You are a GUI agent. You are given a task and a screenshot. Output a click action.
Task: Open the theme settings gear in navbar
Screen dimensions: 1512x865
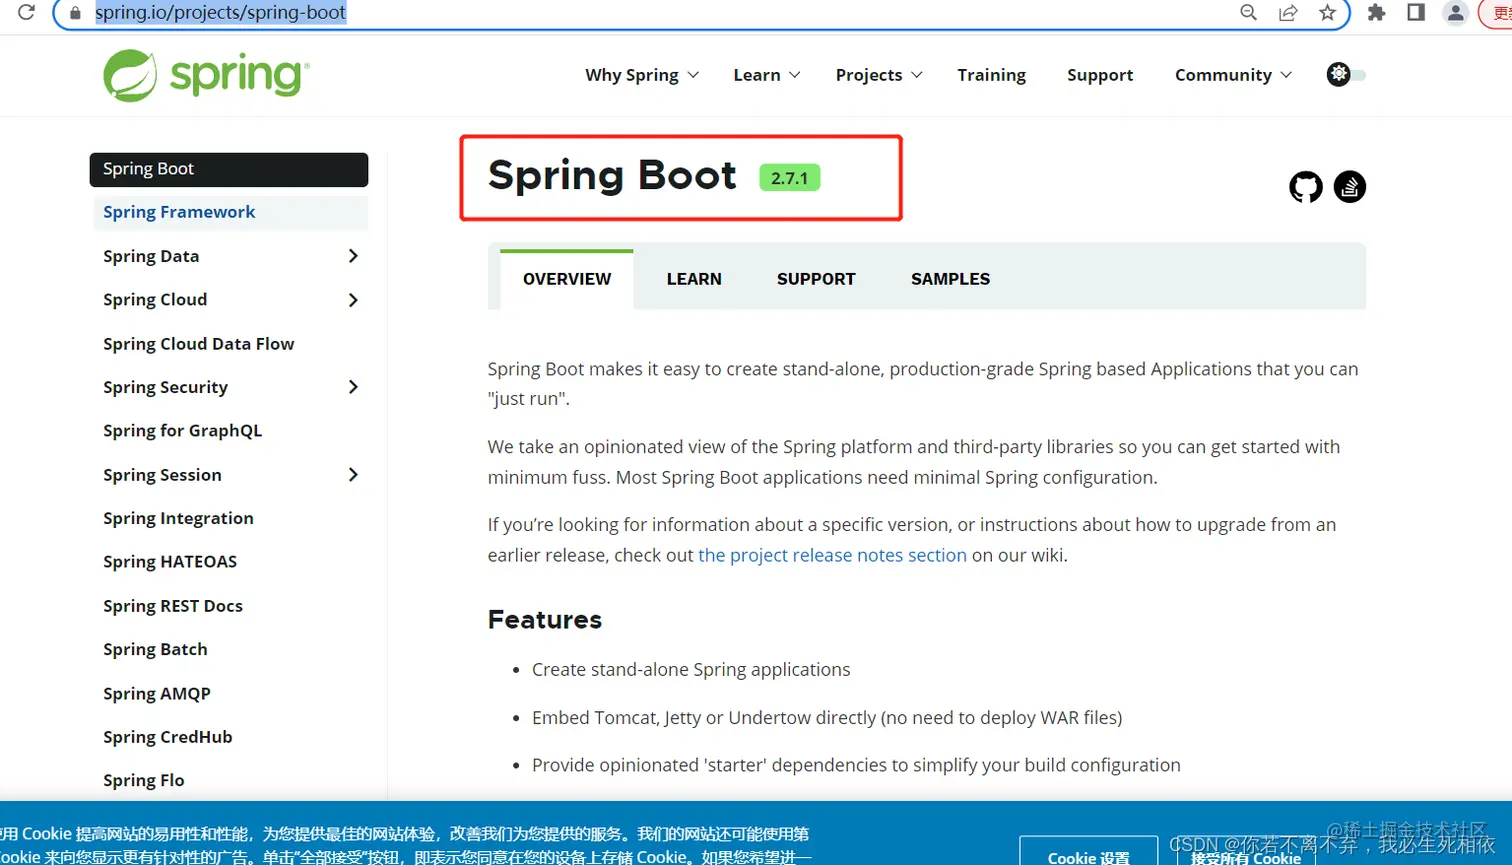(x=1338, y=74)
